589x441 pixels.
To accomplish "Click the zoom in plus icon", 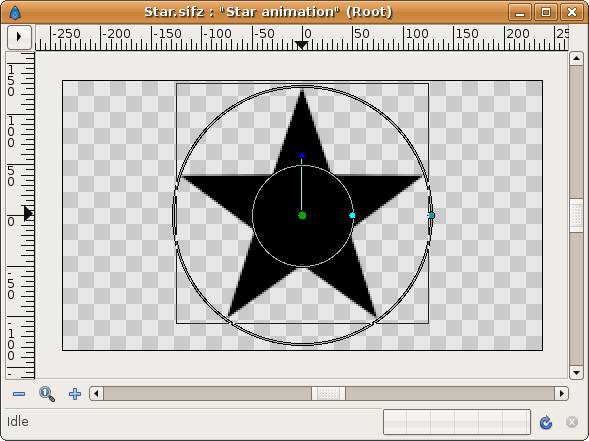I will click(x=75, y=394).
